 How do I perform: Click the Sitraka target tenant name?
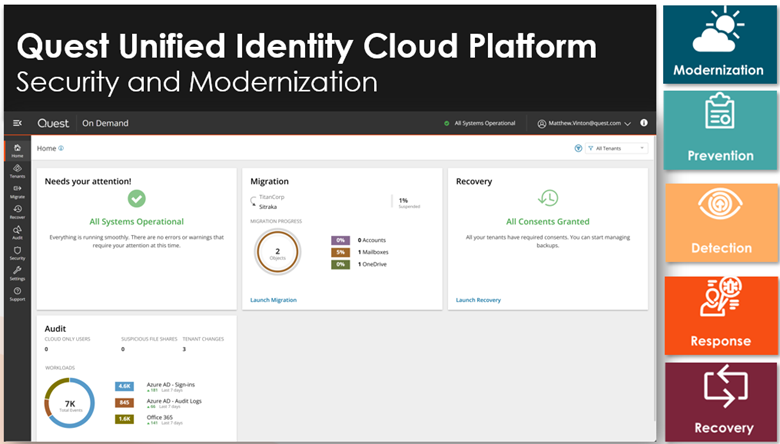point(268,206)
